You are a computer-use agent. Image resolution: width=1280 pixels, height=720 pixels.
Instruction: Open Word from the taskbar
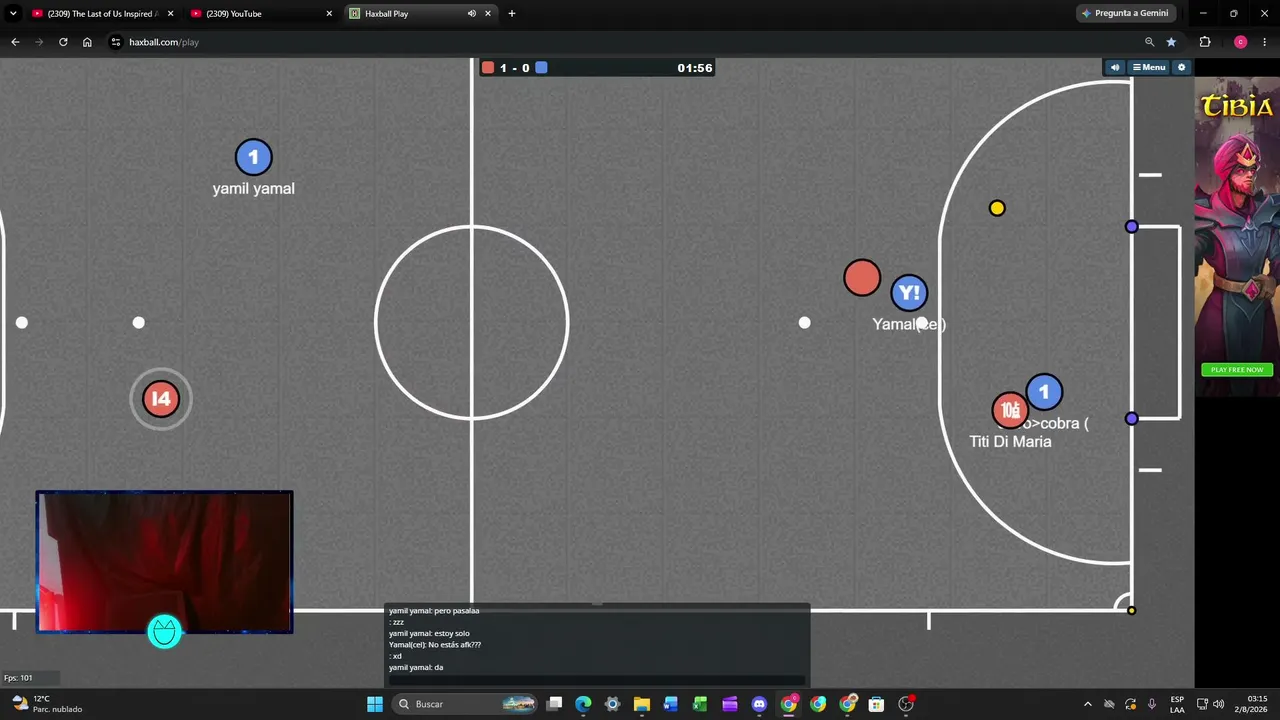click(671, 704)
